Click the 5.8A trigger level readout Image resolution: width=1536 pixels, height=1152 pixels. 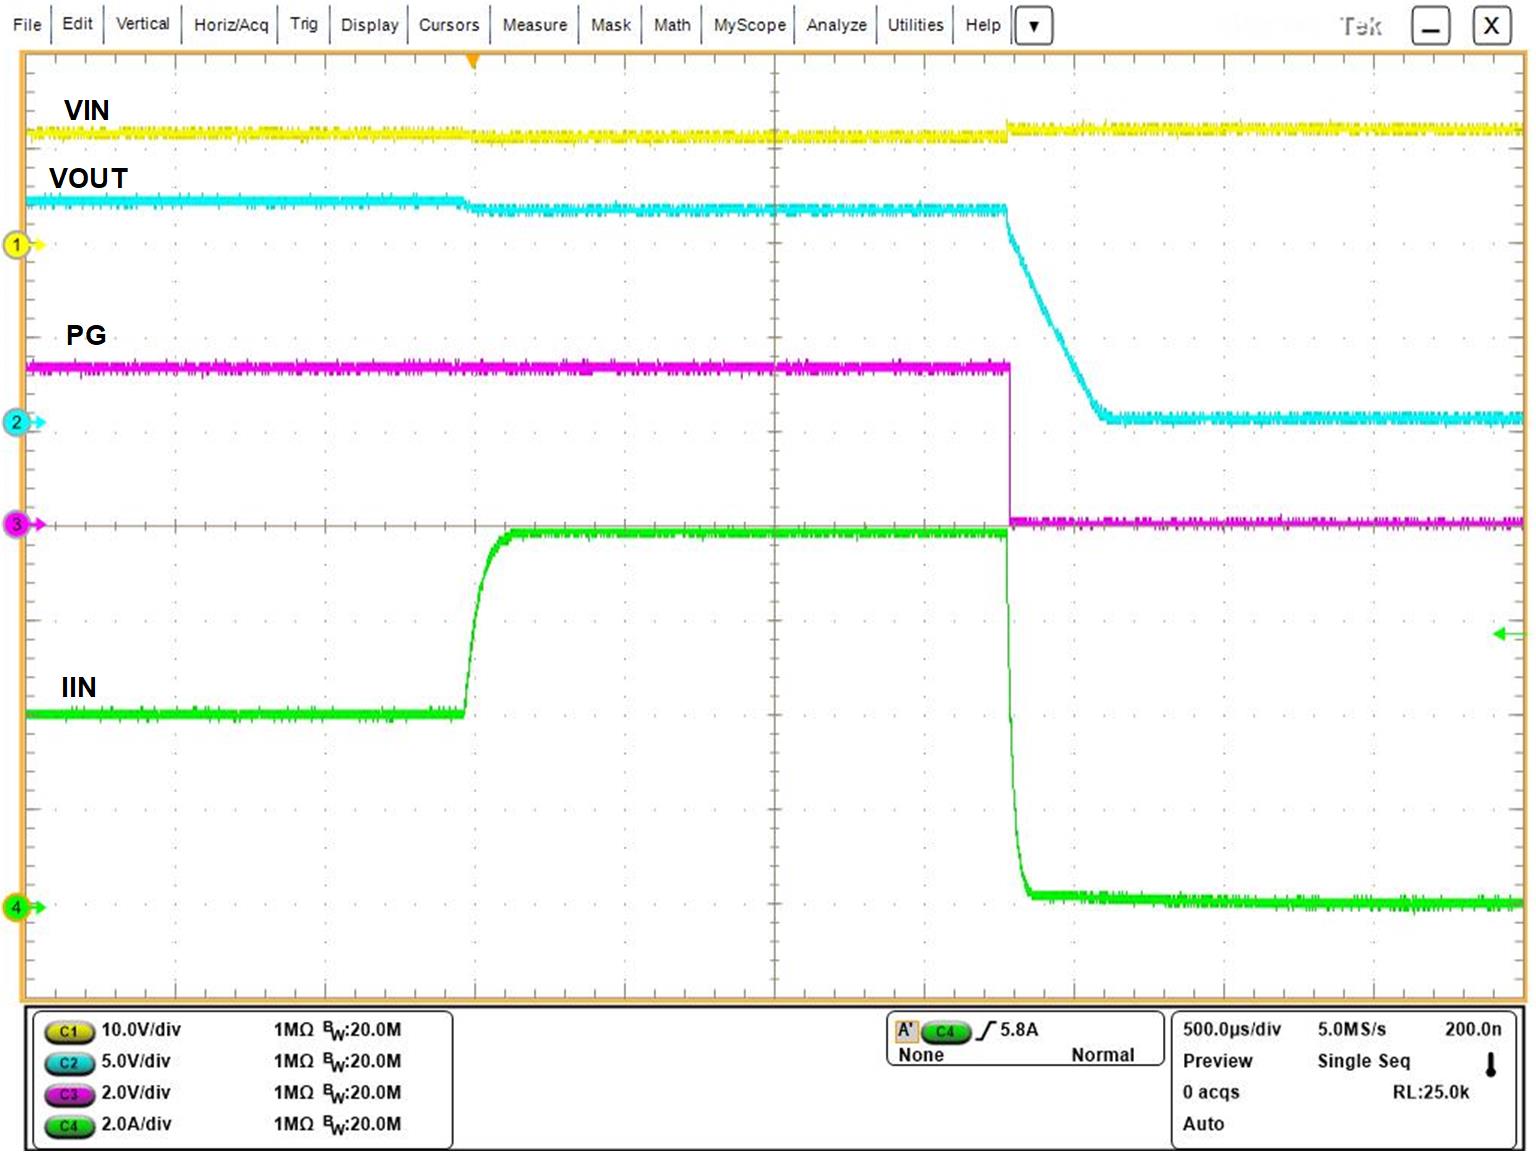pyautogui.click(x=1020, y=1030)
